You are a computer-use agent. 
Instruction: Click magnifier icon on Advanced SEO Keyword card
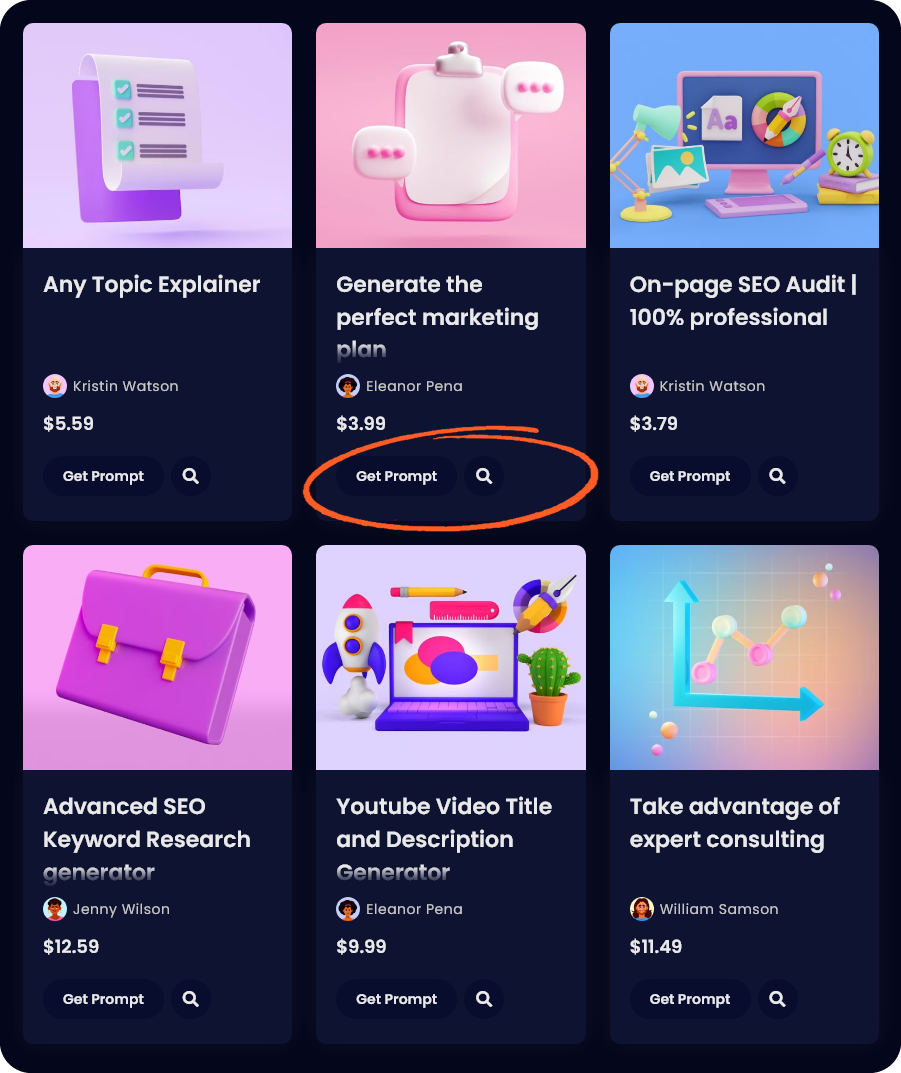pos(191,998)
